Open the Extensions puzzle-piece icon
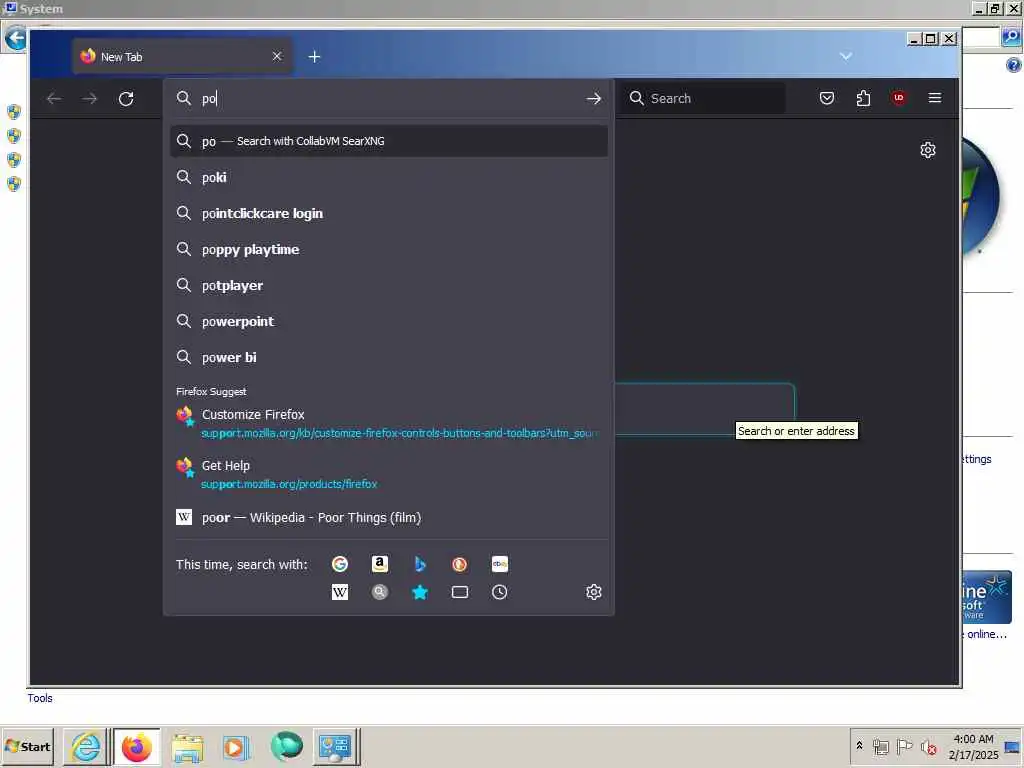 pyautogui.click(x=863, y=98)
